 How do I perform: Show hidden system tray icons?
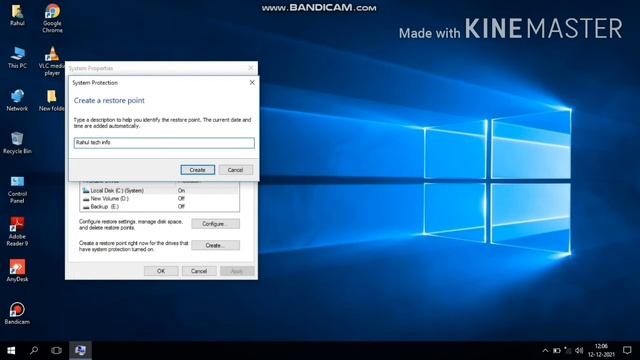tap(545, 351)
